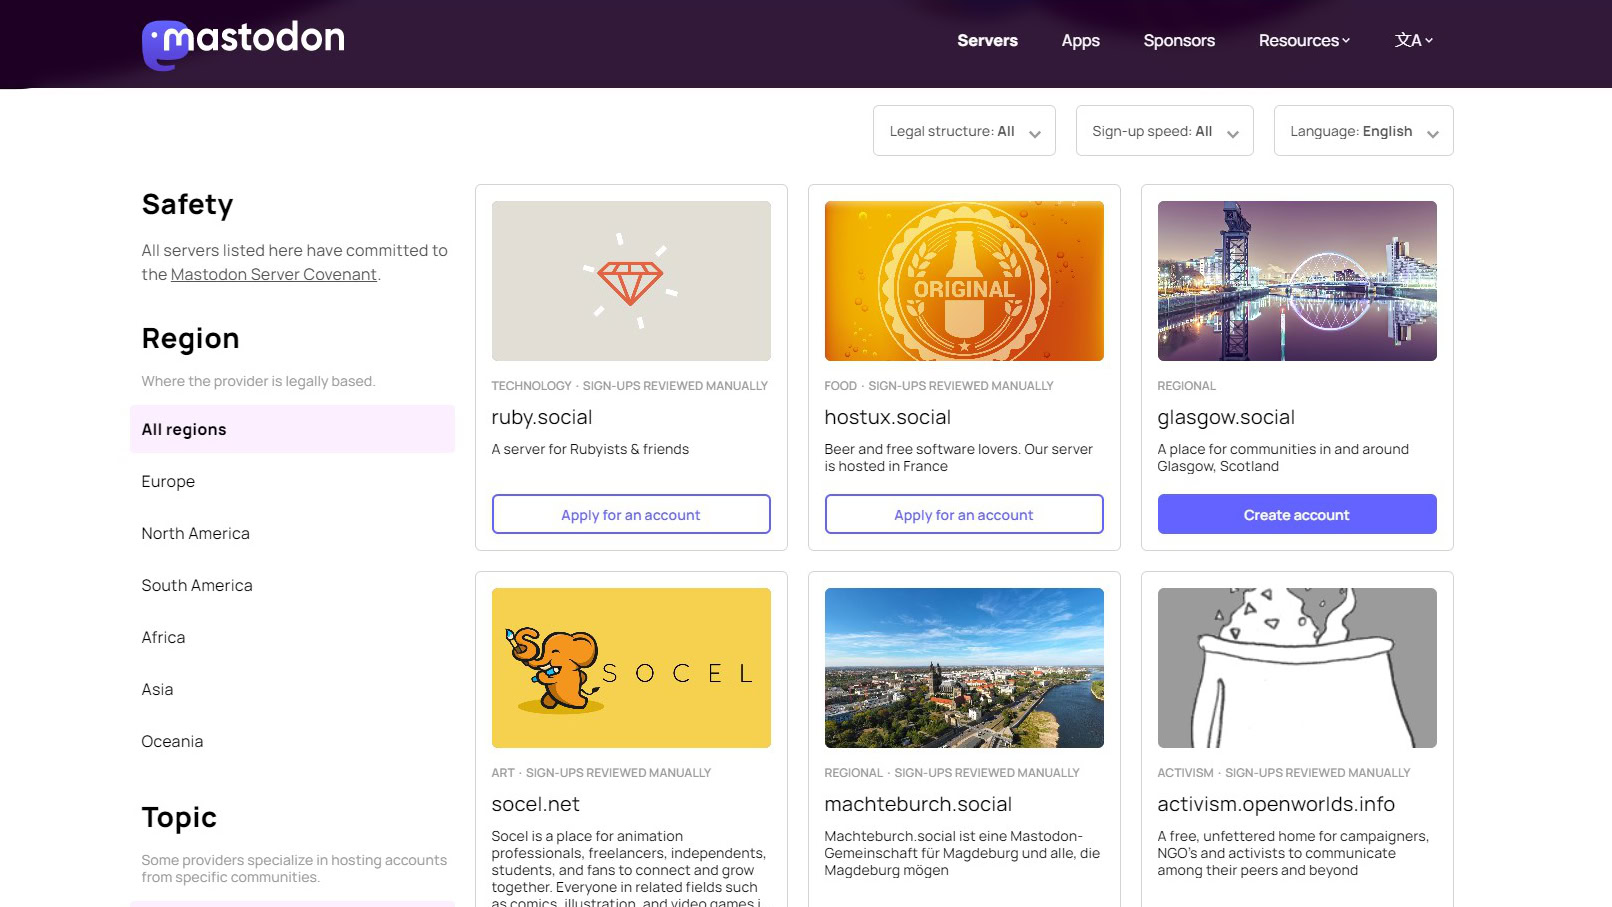Image resolution: width=1612 pixels, height=907 pixels.
Task: Create account on glasgow.social
Action: [1297, 515]
